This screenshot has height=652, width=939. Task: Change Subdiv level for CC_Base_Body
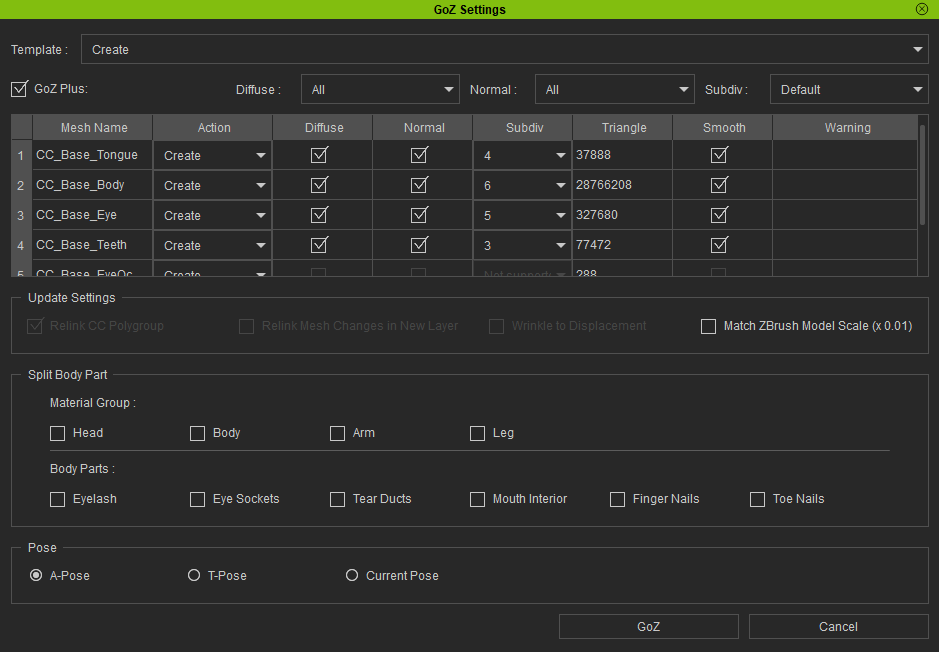523,185
